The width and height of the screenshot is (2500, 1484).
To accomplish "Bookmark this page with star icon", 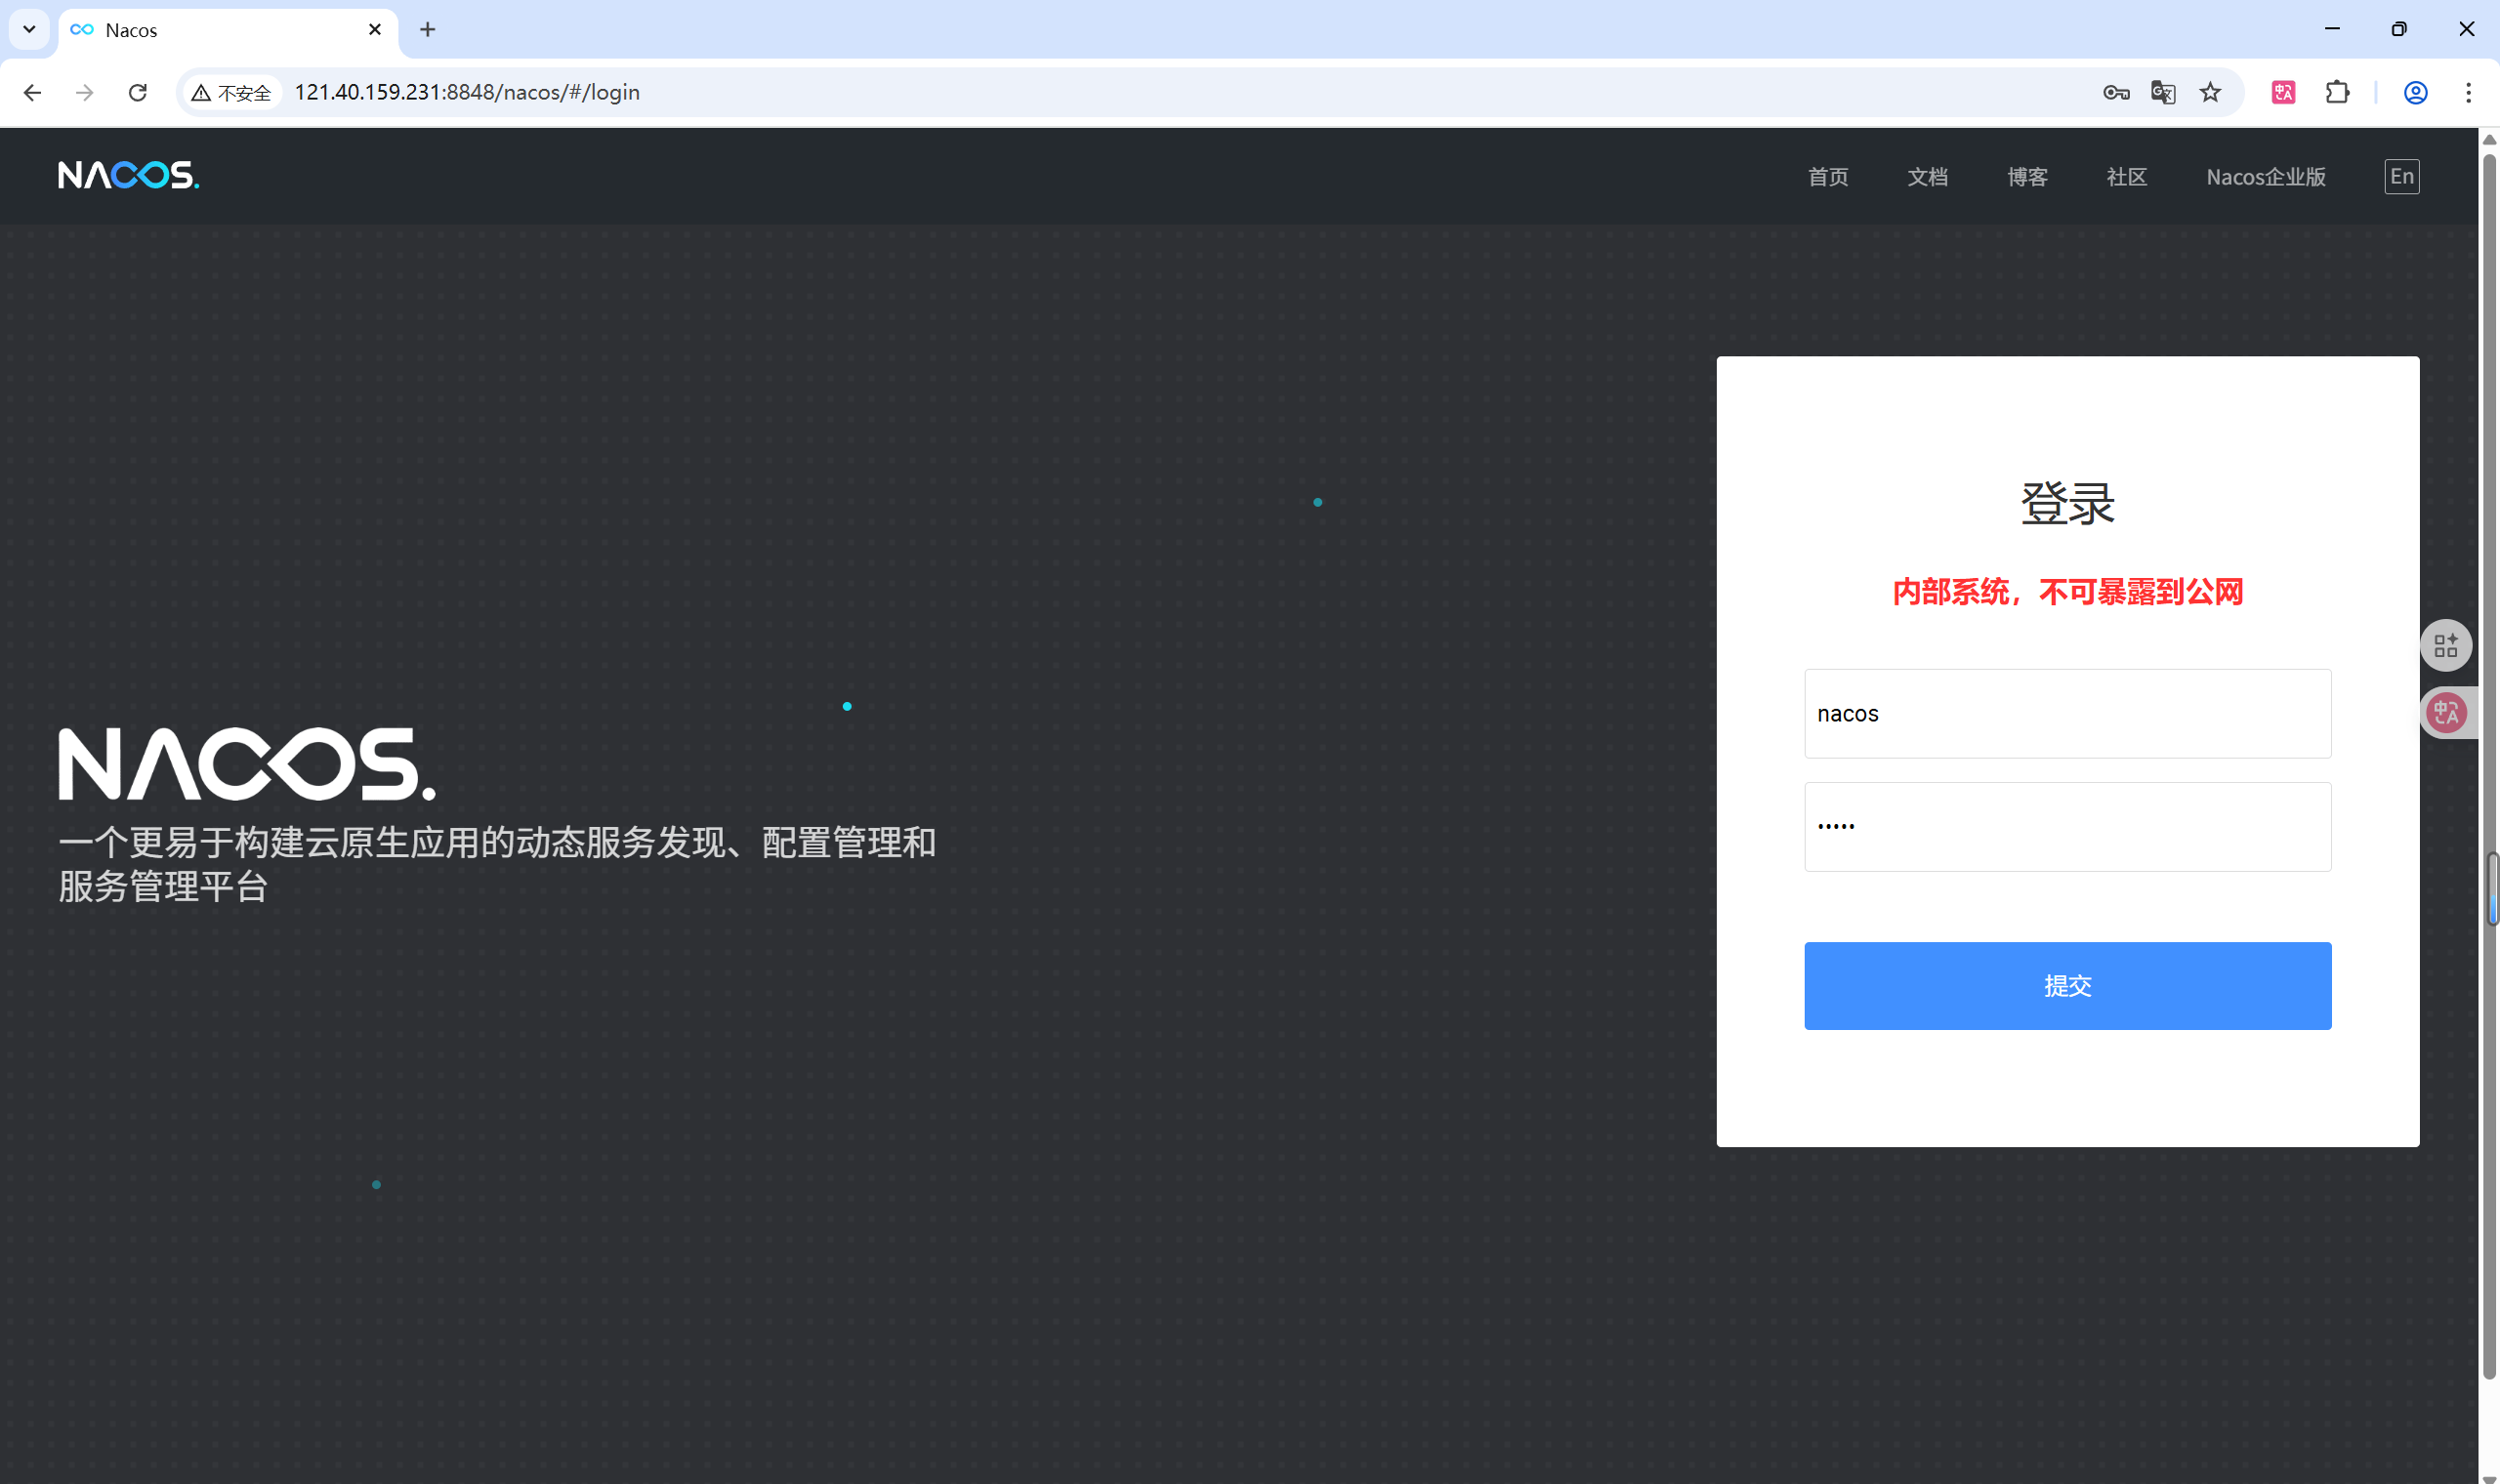I will [2210, 93].
